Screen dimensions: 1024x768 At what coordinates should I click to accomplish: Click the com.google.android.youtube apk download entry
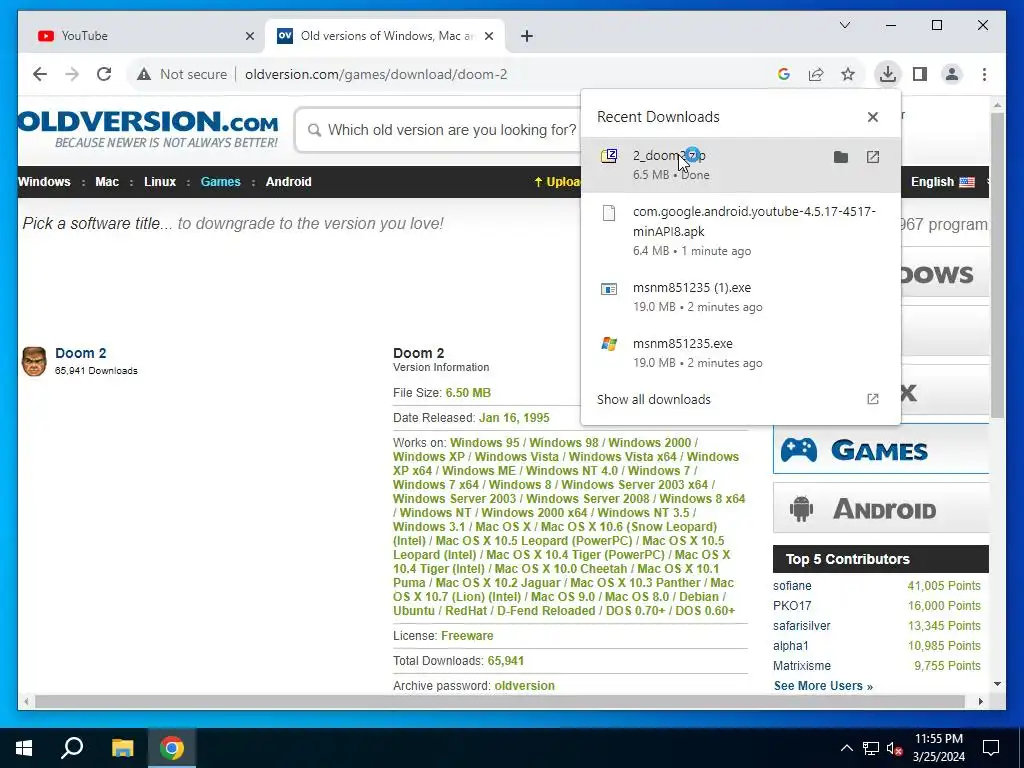coord(740,231)
